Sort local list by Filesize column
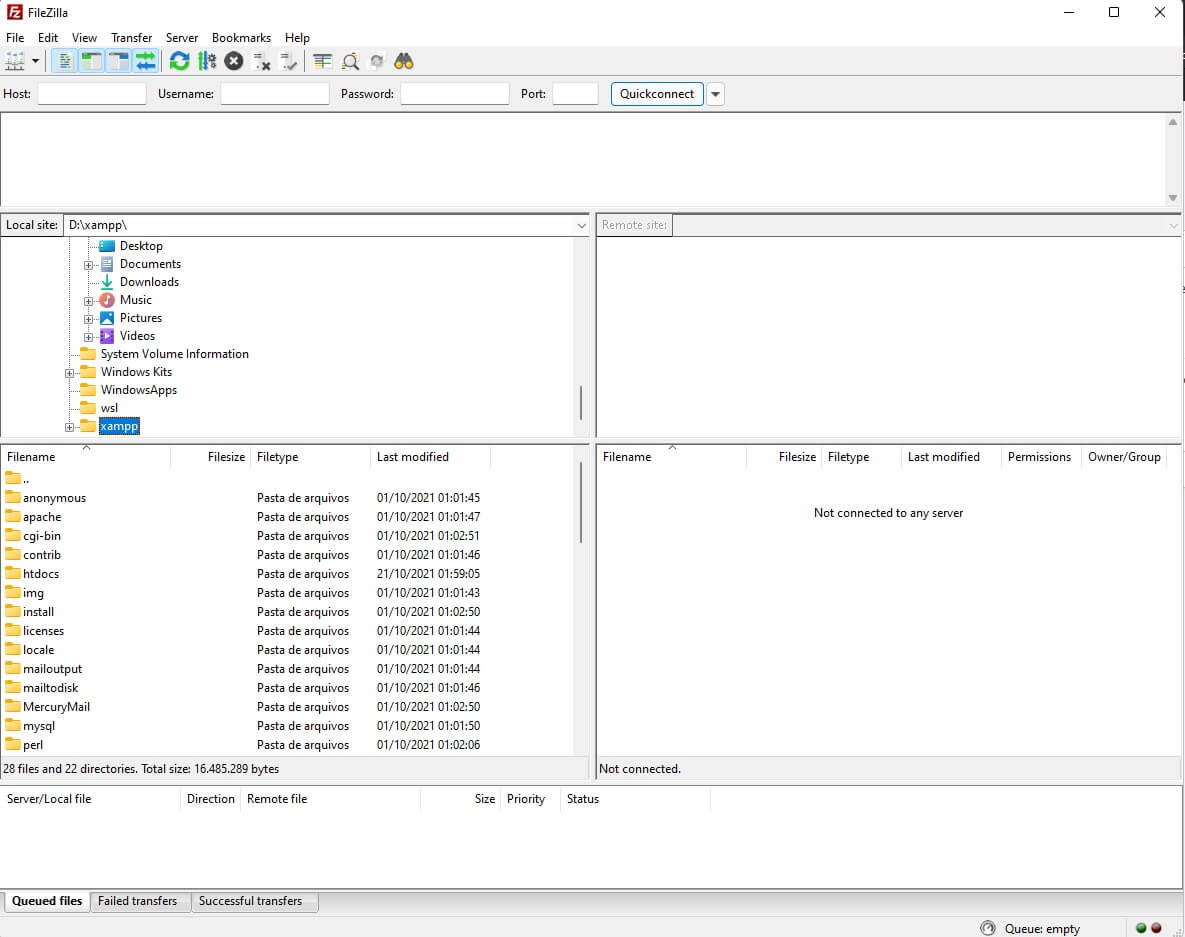The image size is (1185, 937). (211, 457)
